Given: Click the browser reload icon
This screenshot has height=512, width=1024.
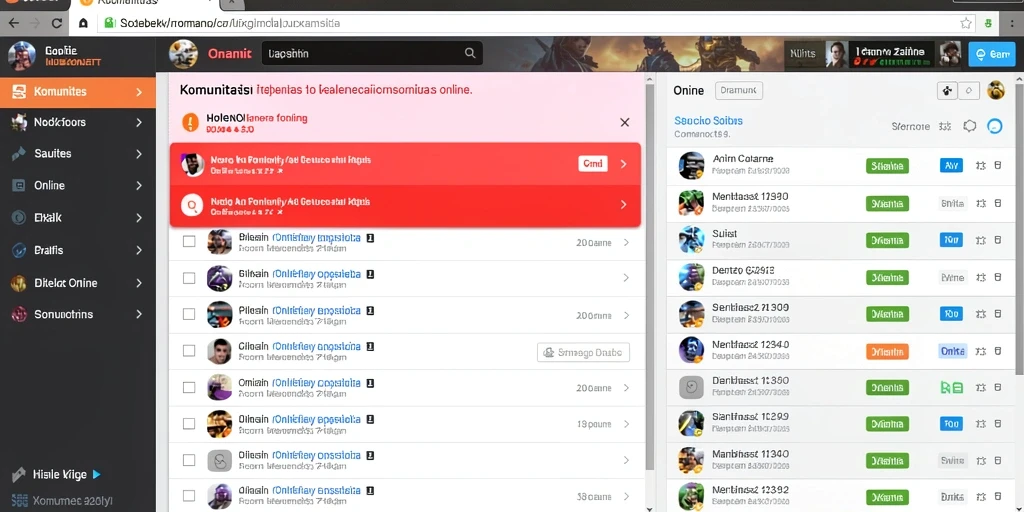Looking at the screenshot, I should (x=57, y=23).
